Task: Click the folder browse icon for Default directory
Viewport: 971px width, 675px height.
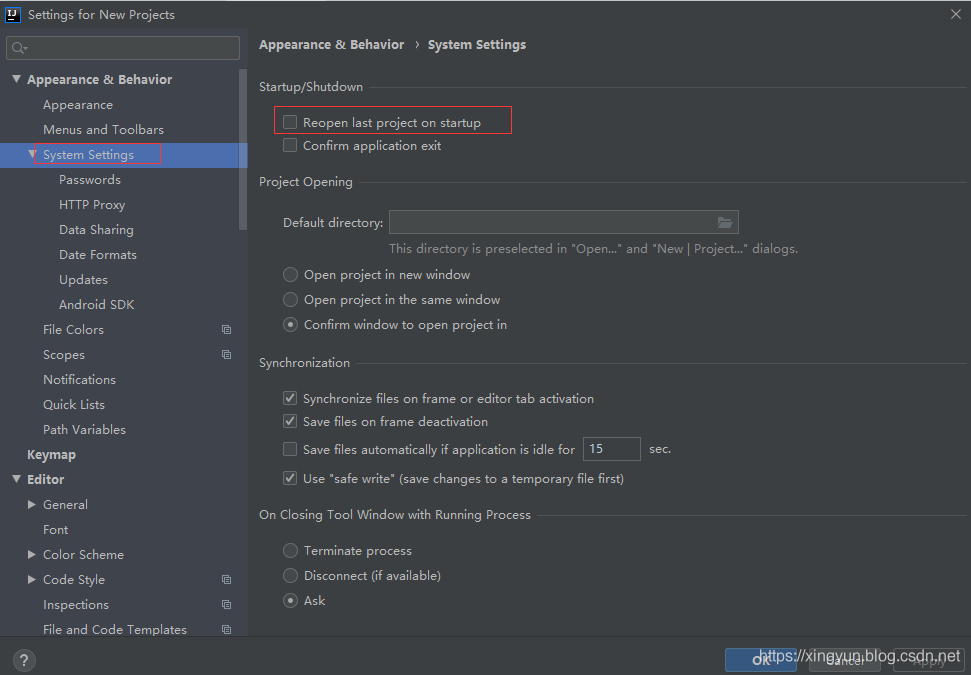Action: pyautogui.click(x=725, y=222)
